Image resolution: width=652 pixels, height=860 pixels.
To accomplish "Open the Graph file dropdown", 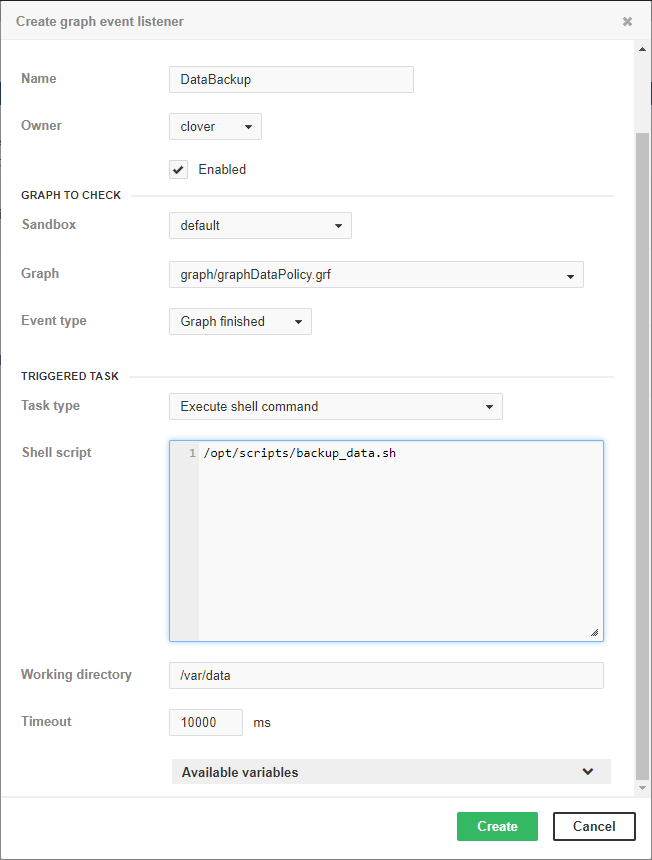I will (x=376, y=275).
